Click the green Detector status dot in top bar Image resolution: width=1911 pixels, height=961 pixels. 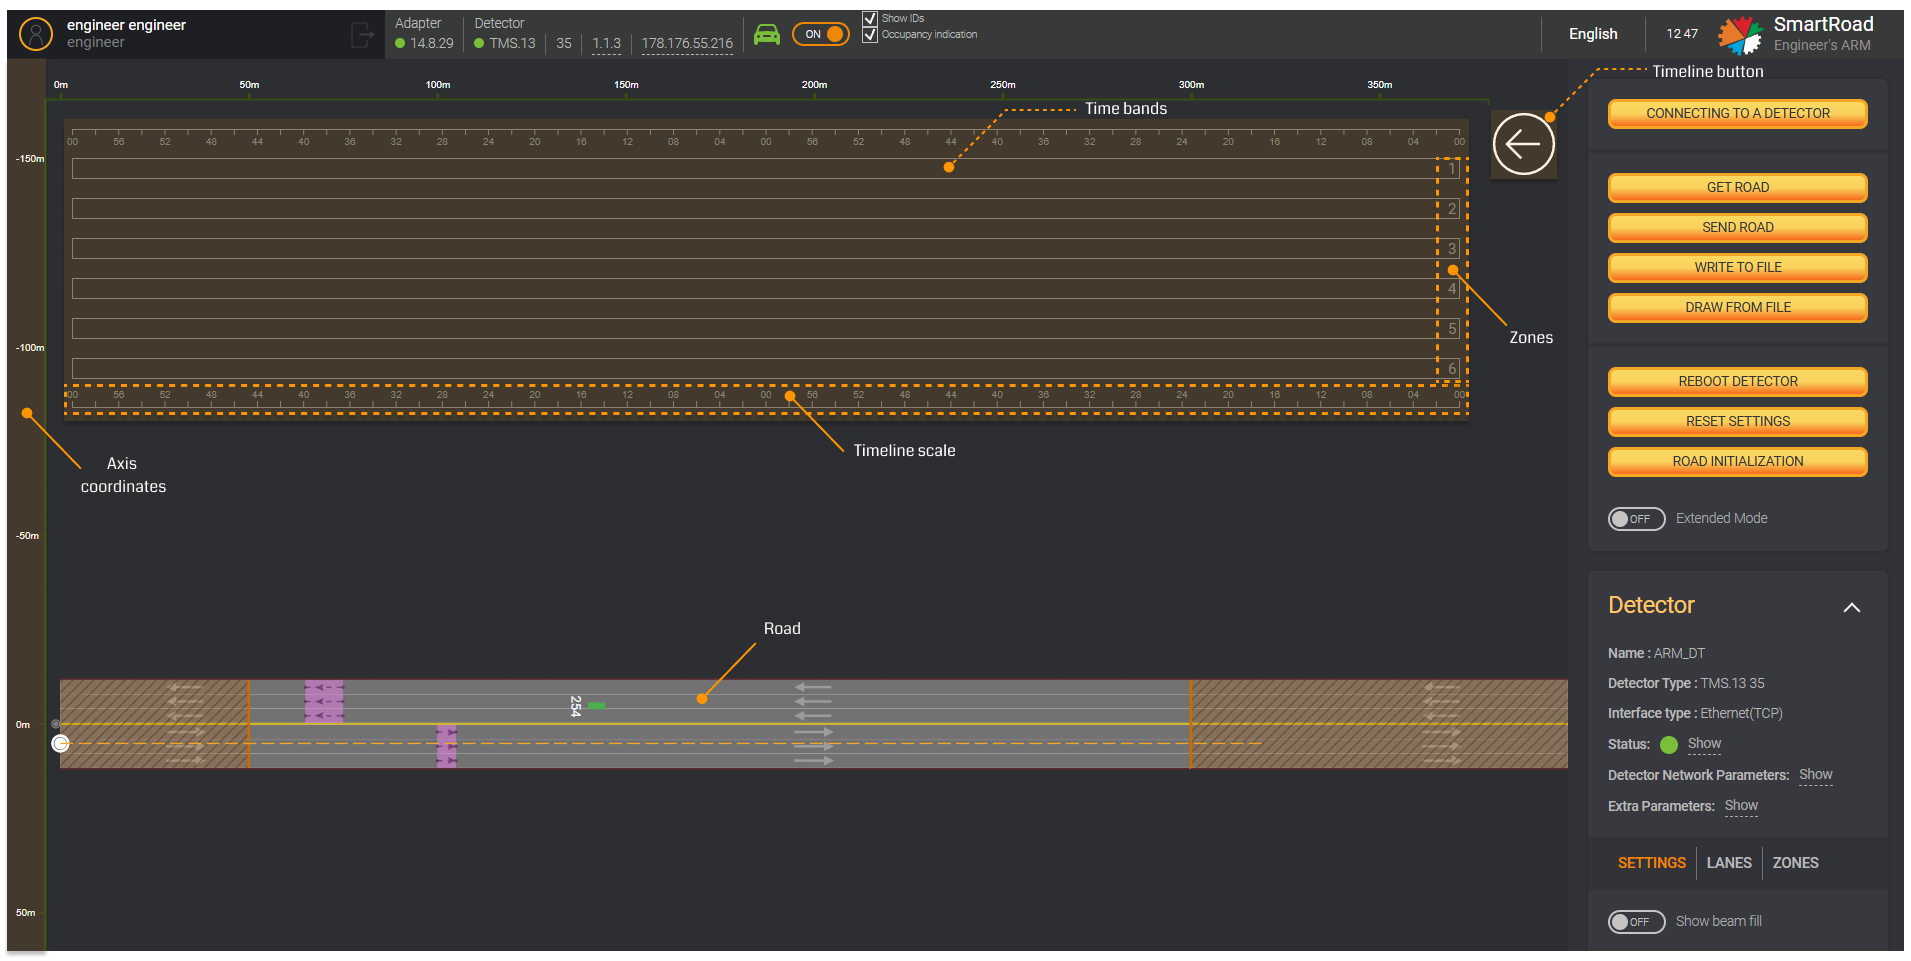coord(479,44)
